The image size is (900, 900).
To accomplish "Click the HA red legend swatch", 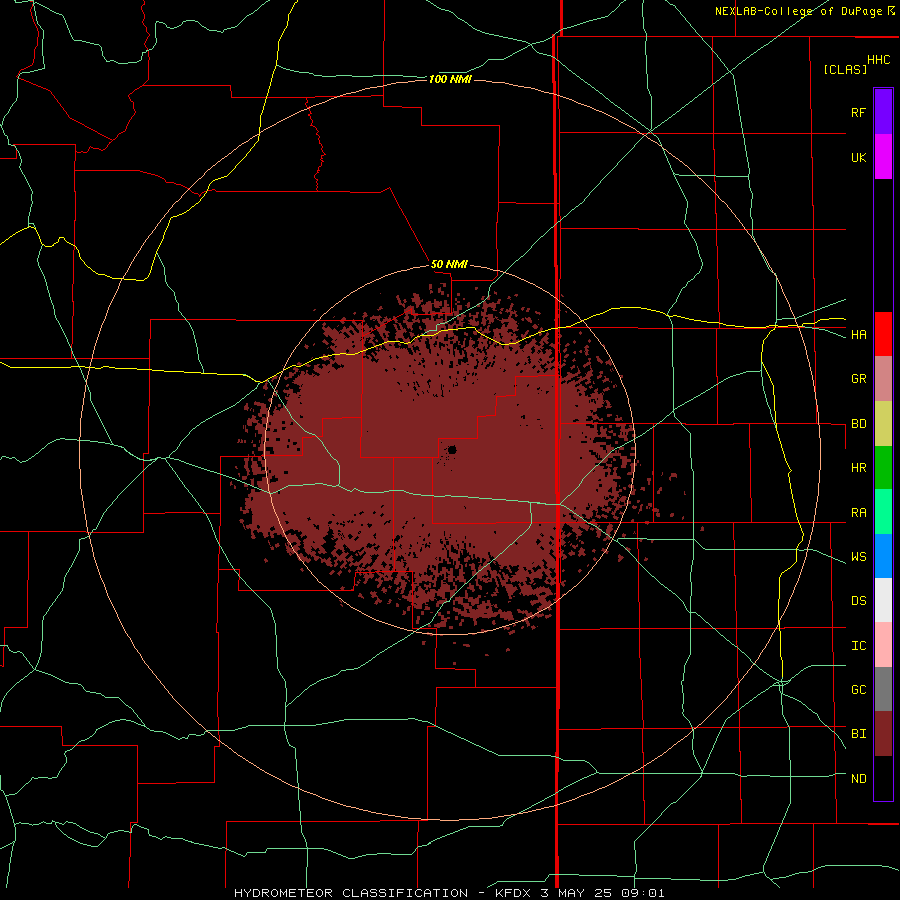I will 883,334.
